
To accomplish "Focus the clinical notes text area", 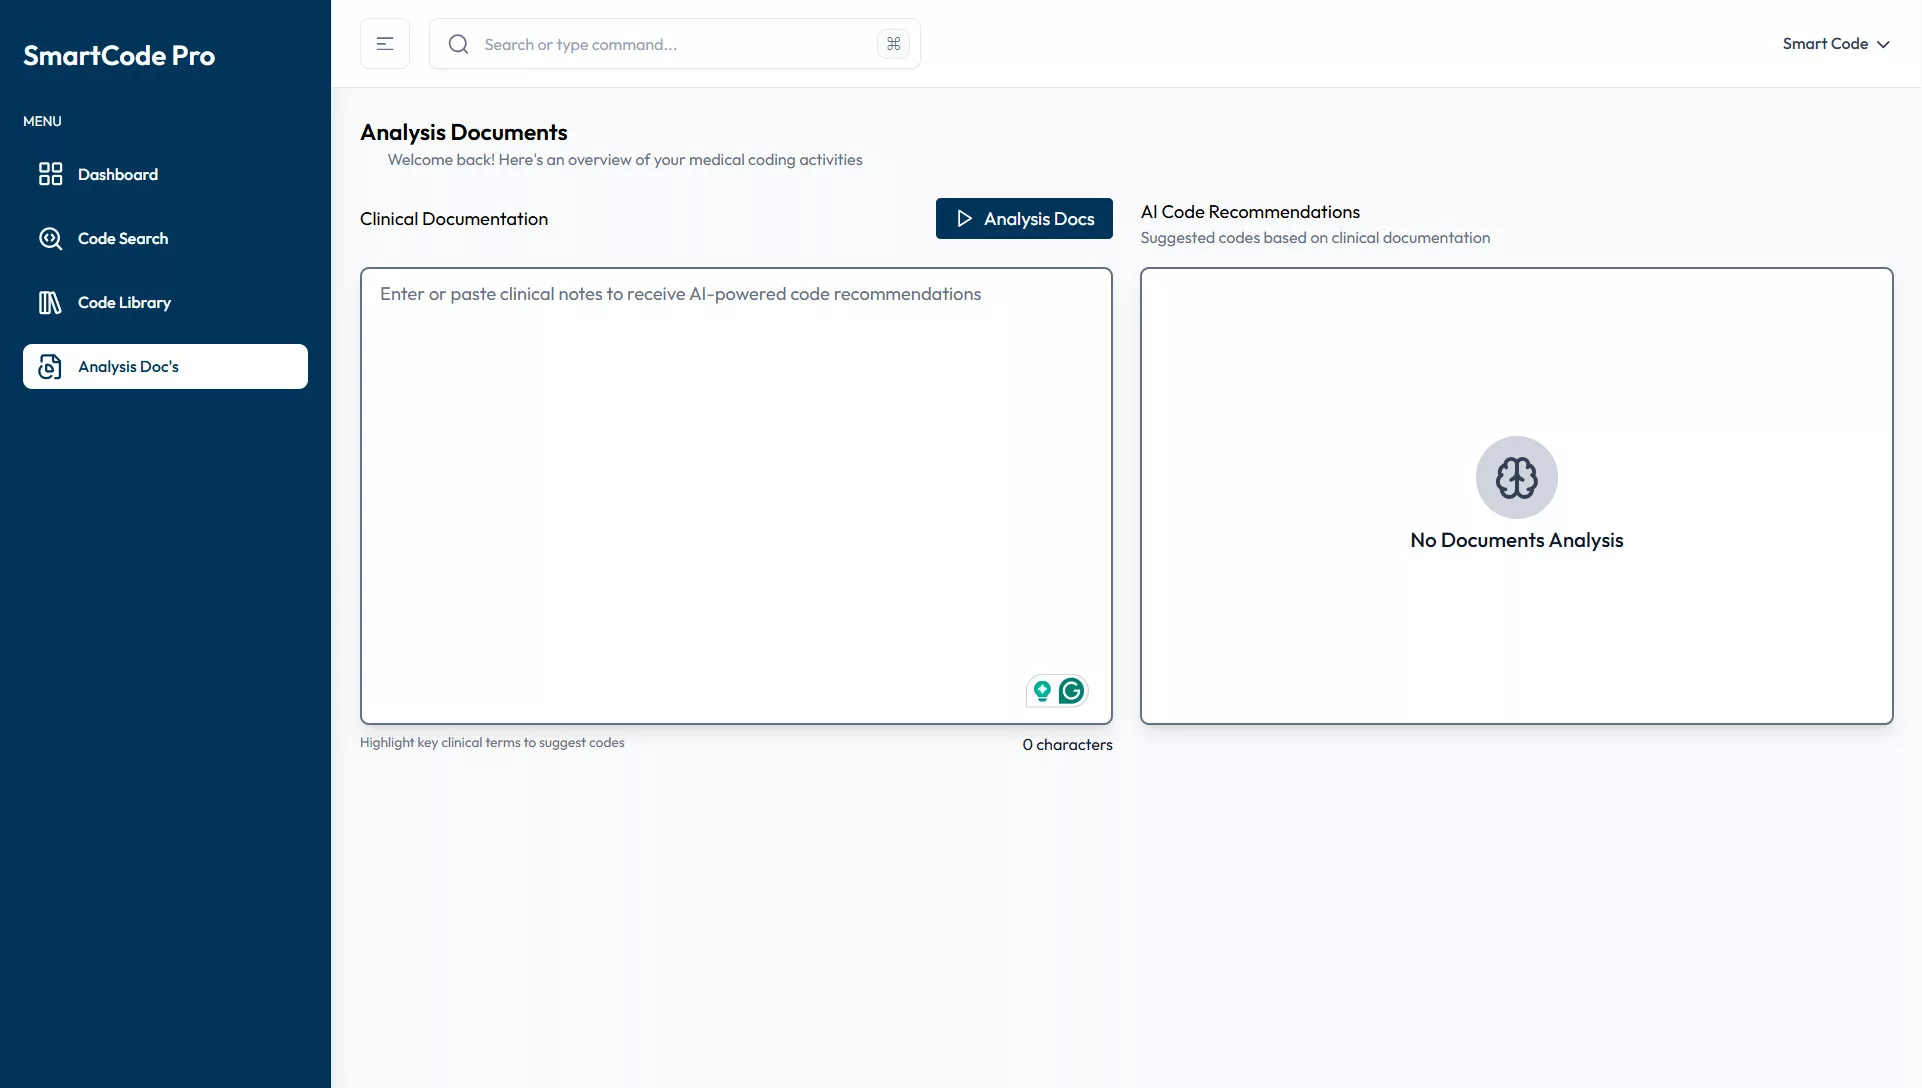I will 735,480.
